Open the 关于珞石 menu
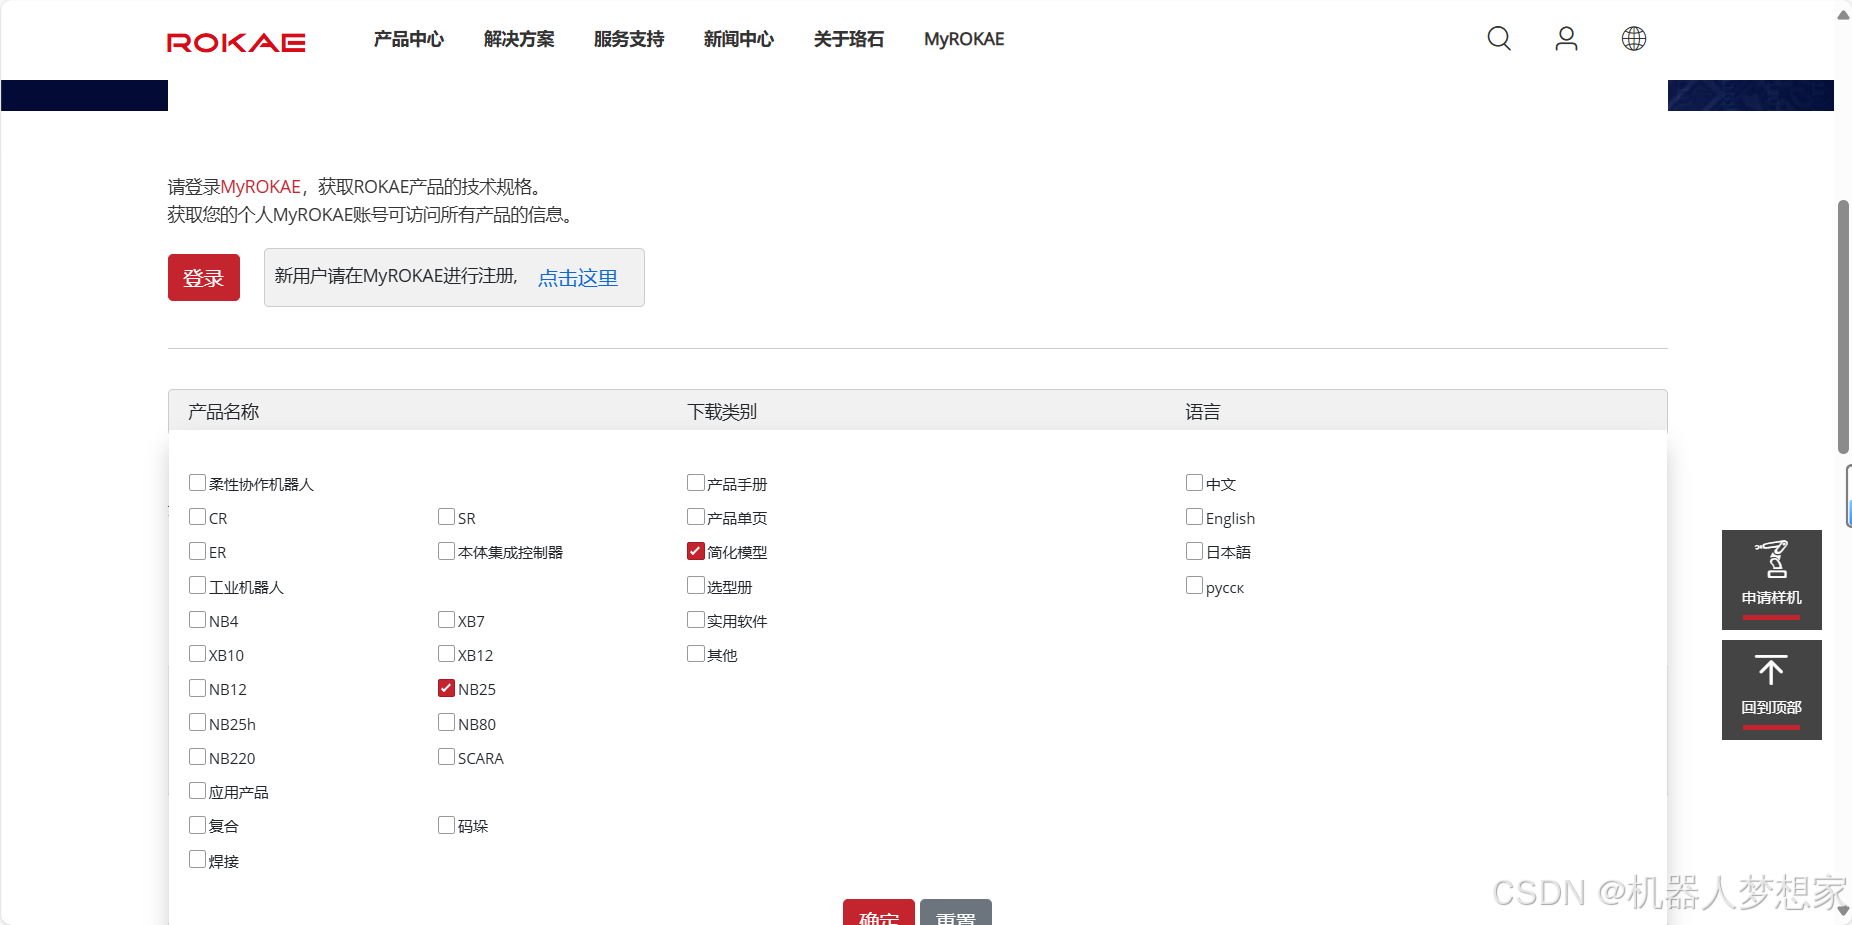1852x925 pixels. click(x=849, y=39)
